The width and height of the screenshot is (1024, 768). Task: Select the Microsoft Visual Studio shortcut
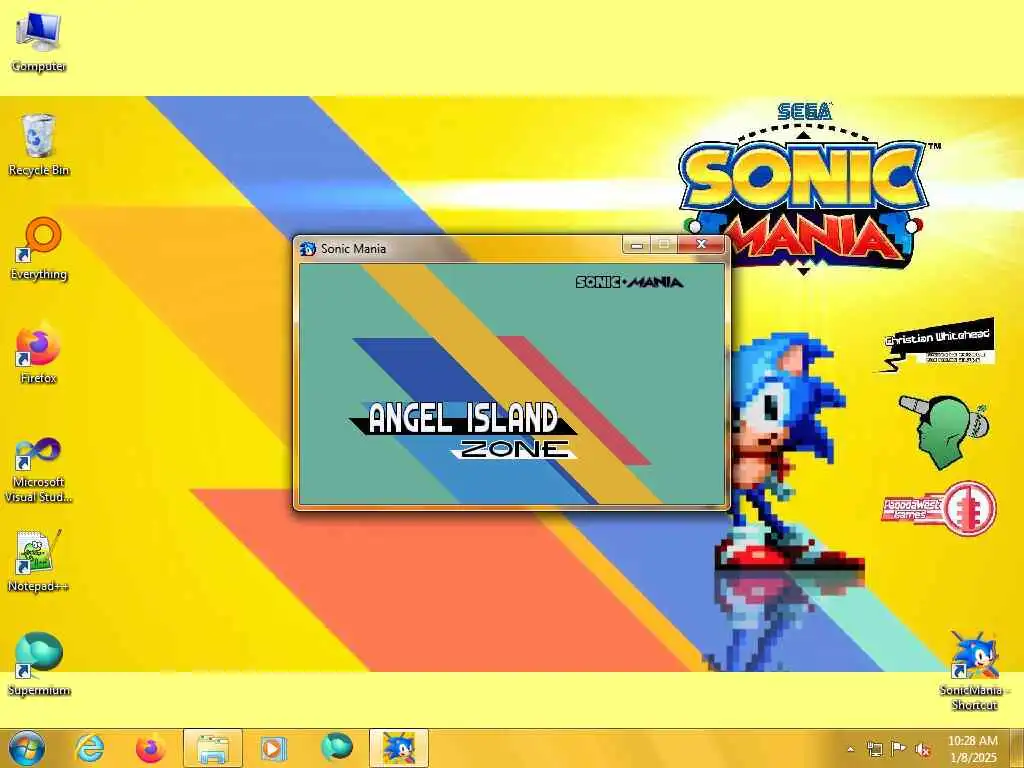tap(38, 470)
